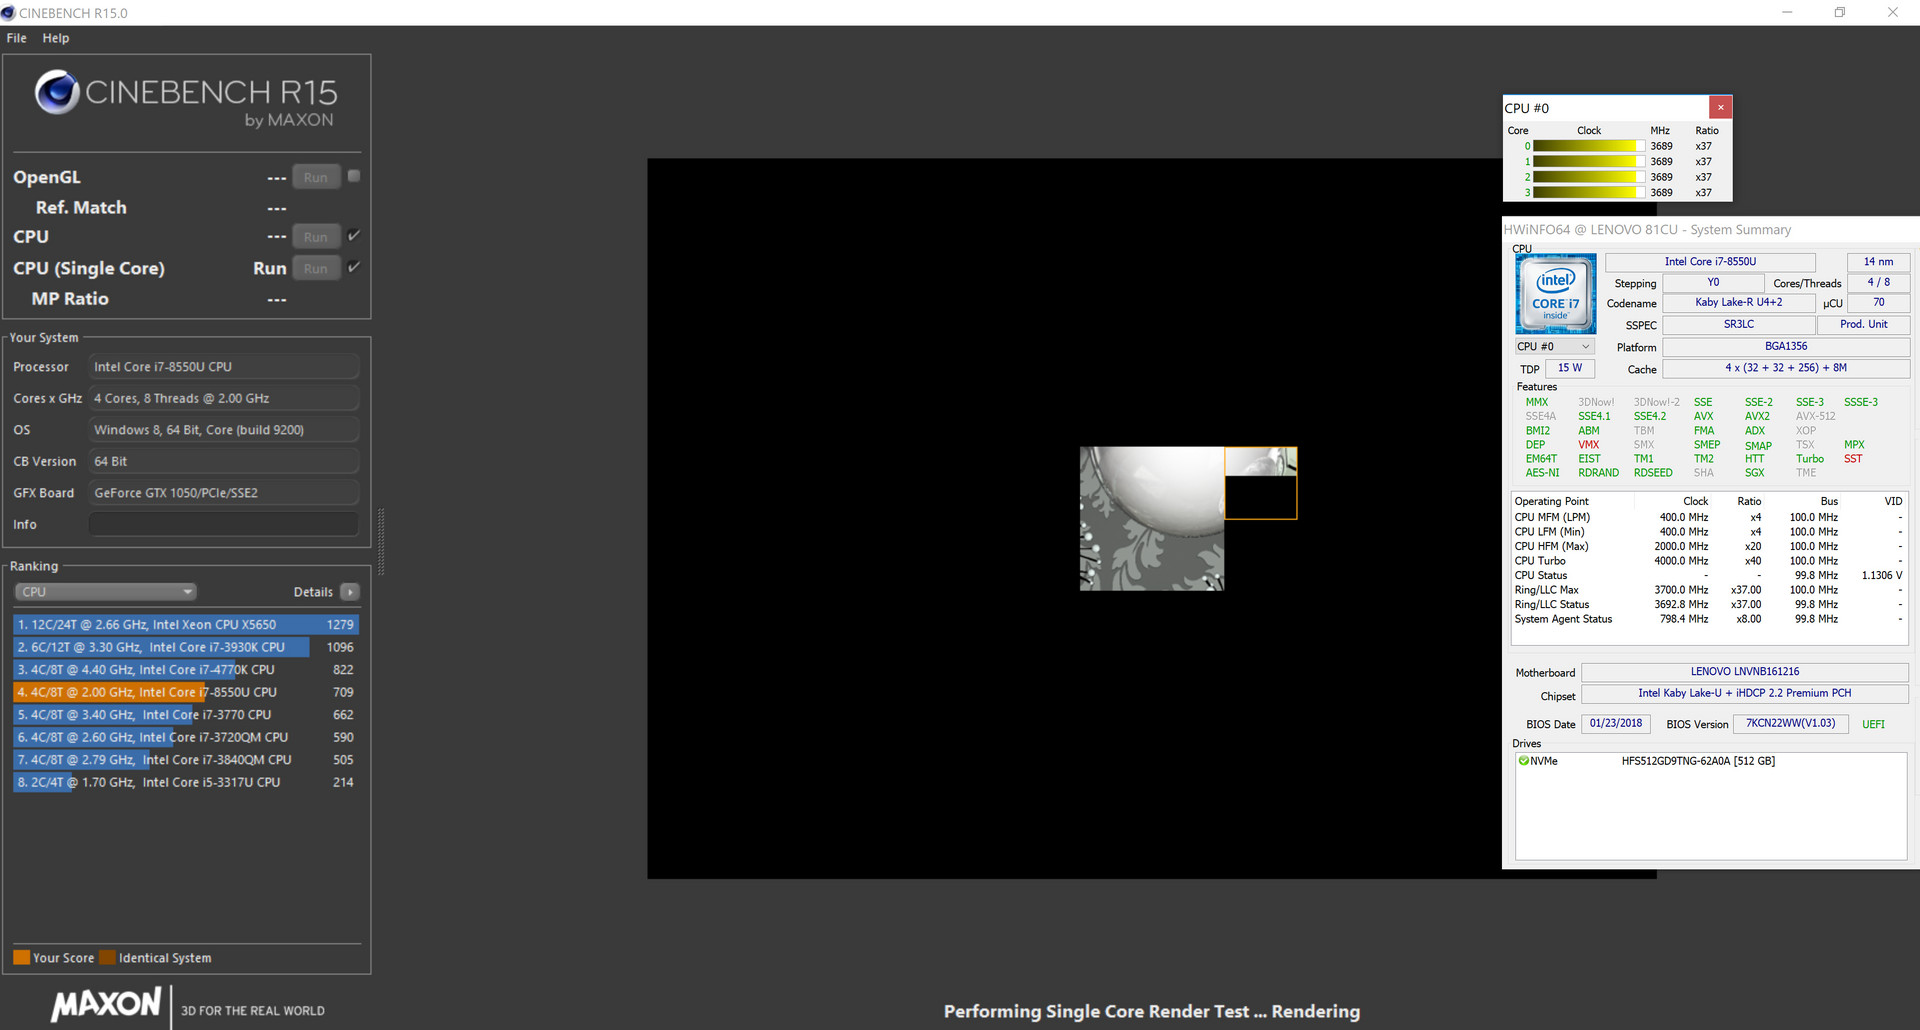Select highlighted ranking row i7-8550U CPU
This screenshot has width=1920, height=1030.
tap(186, 692)
